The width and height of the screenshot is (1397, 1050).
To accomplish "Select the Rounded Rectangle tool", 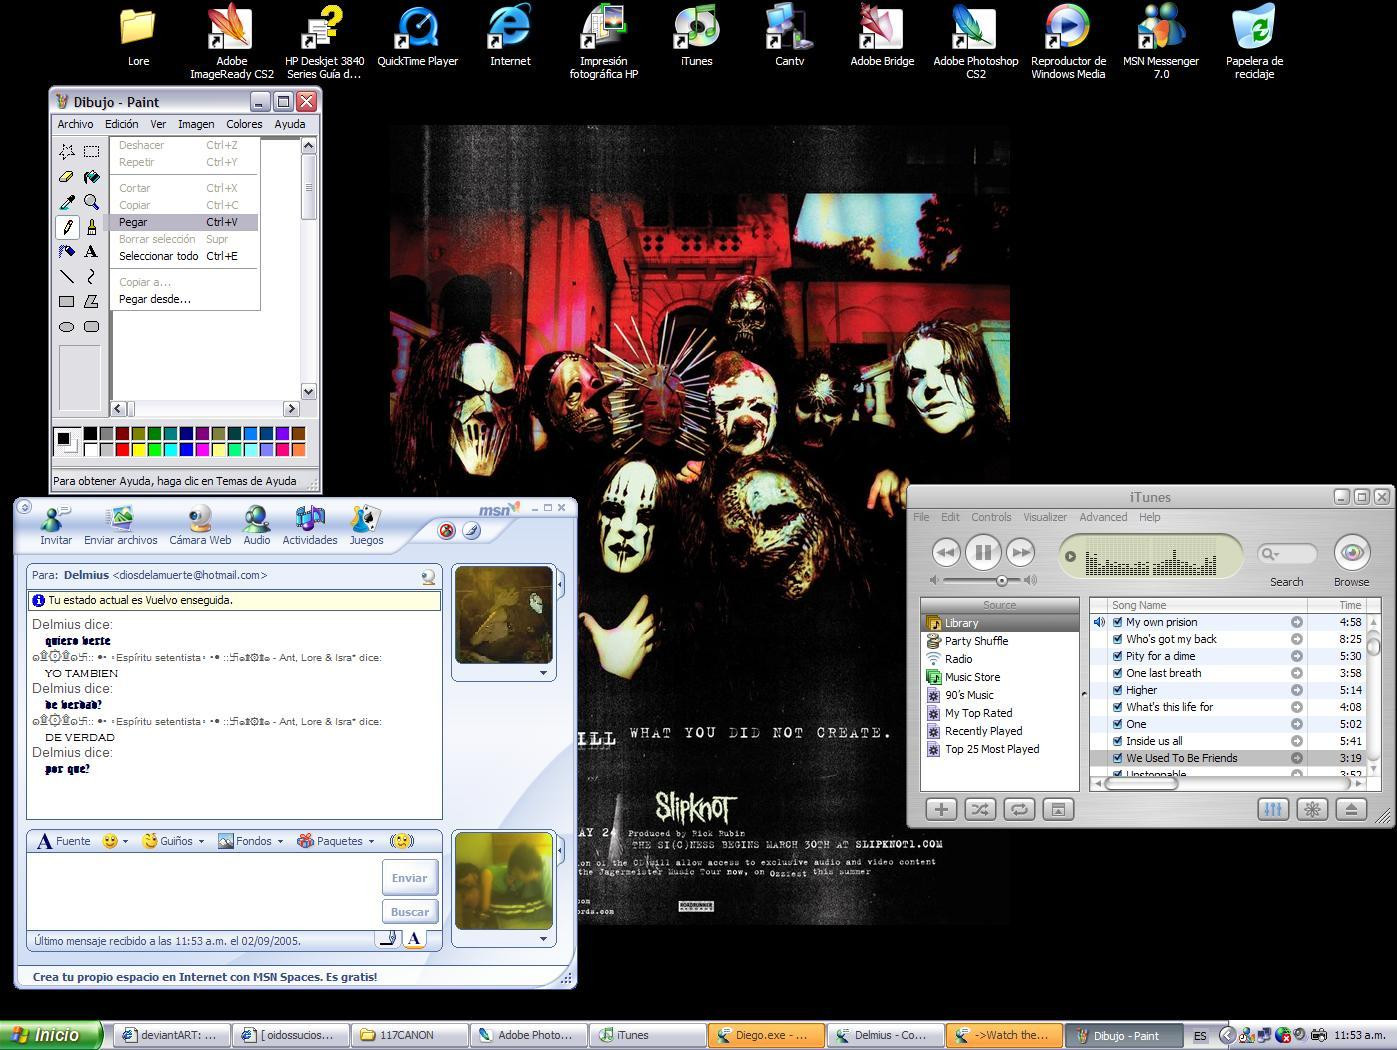I will pos(91,326).
